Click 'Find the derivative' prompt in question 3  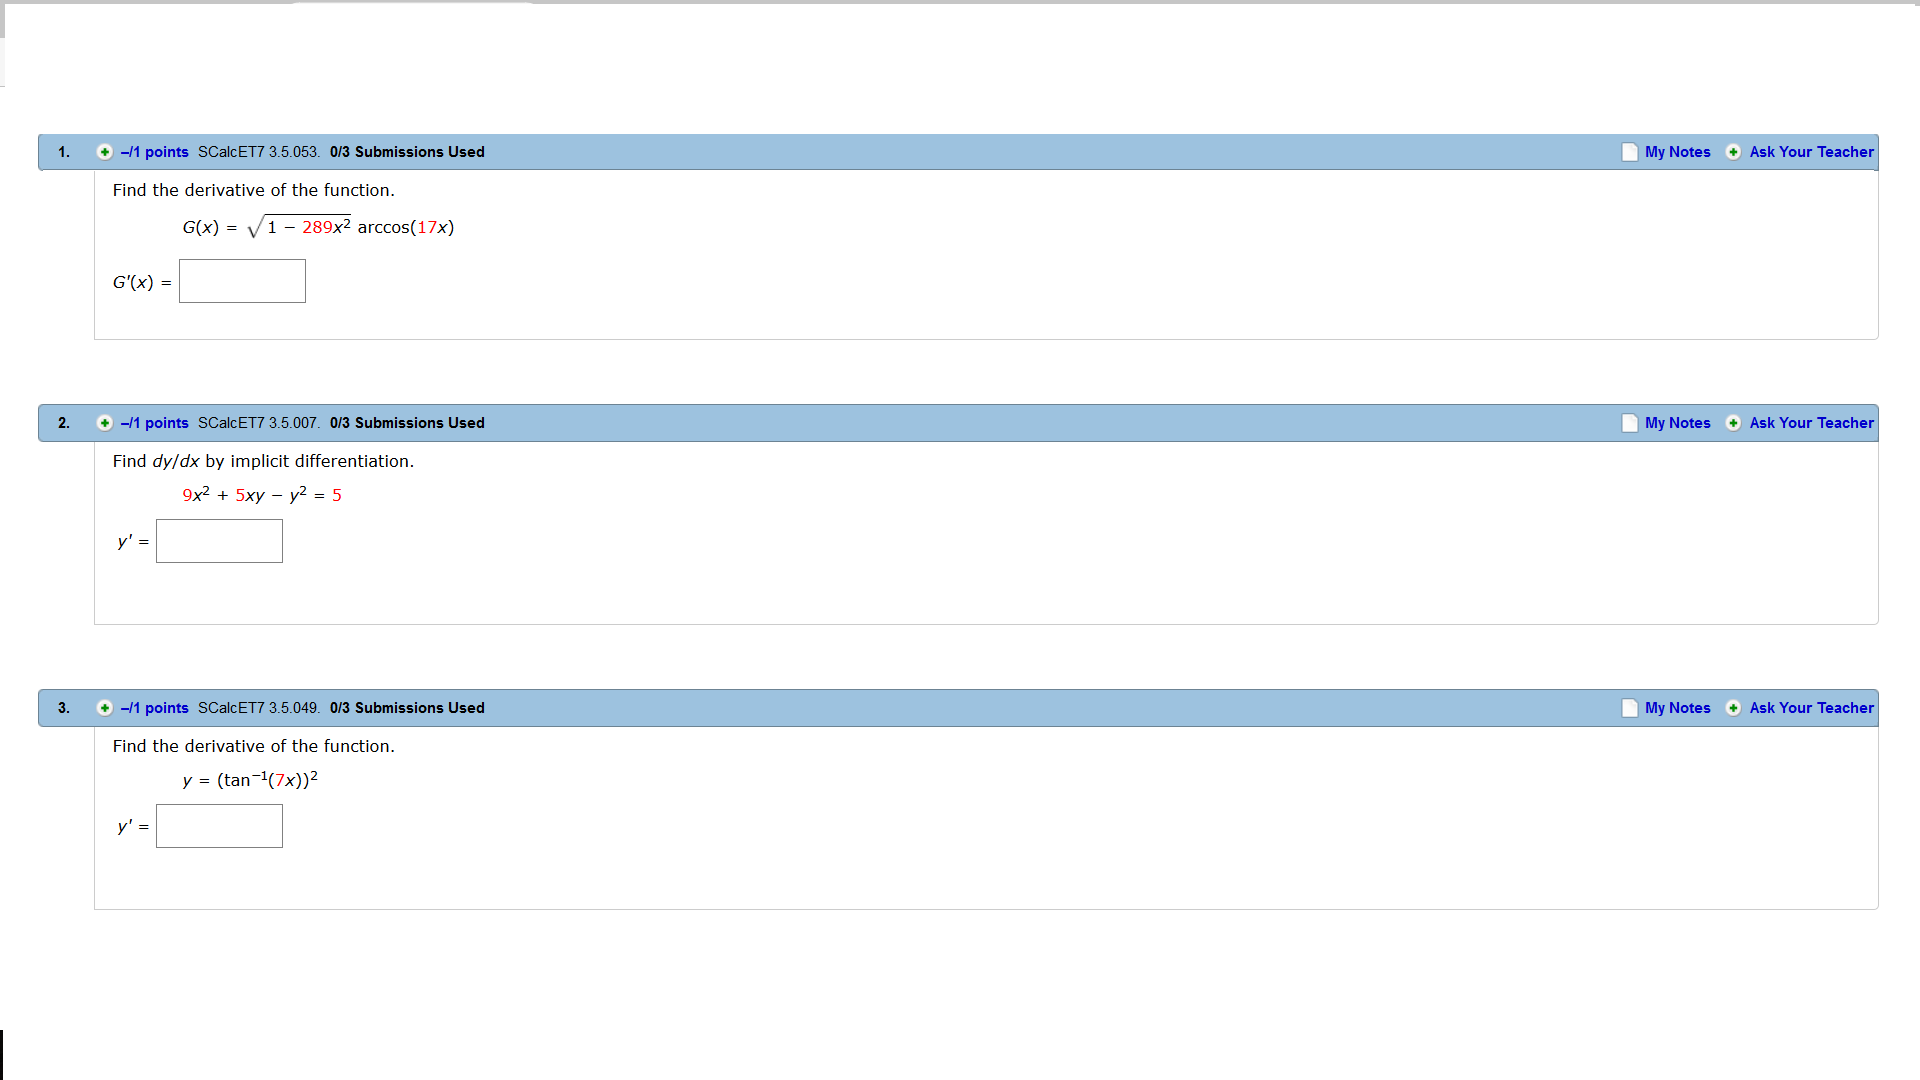tap(253, 746)
